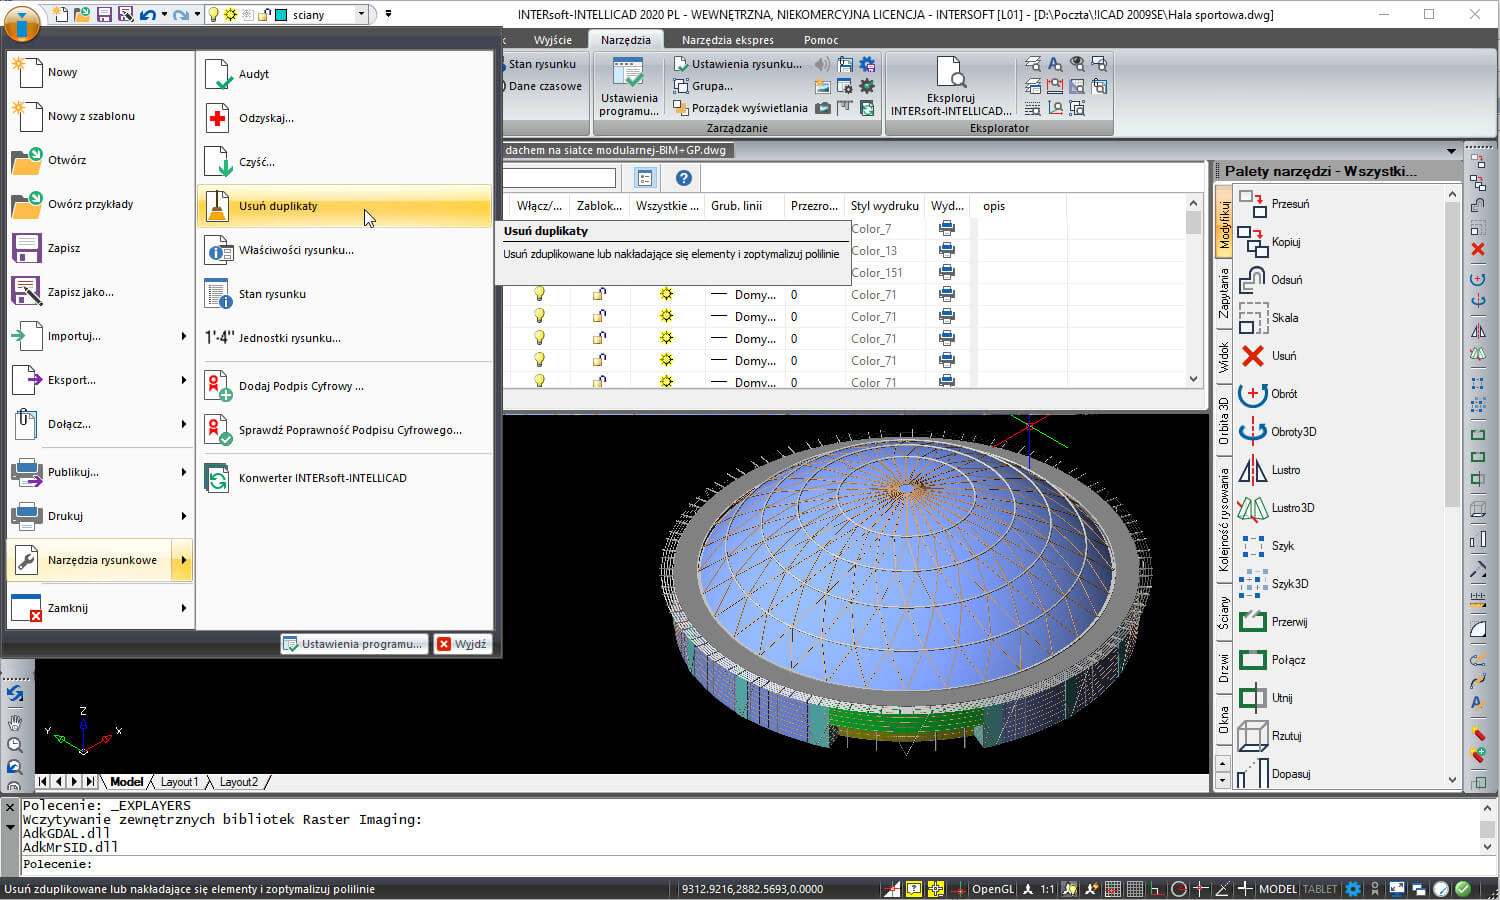Select Audyt from the drawing tools menu

pos(344,74)
